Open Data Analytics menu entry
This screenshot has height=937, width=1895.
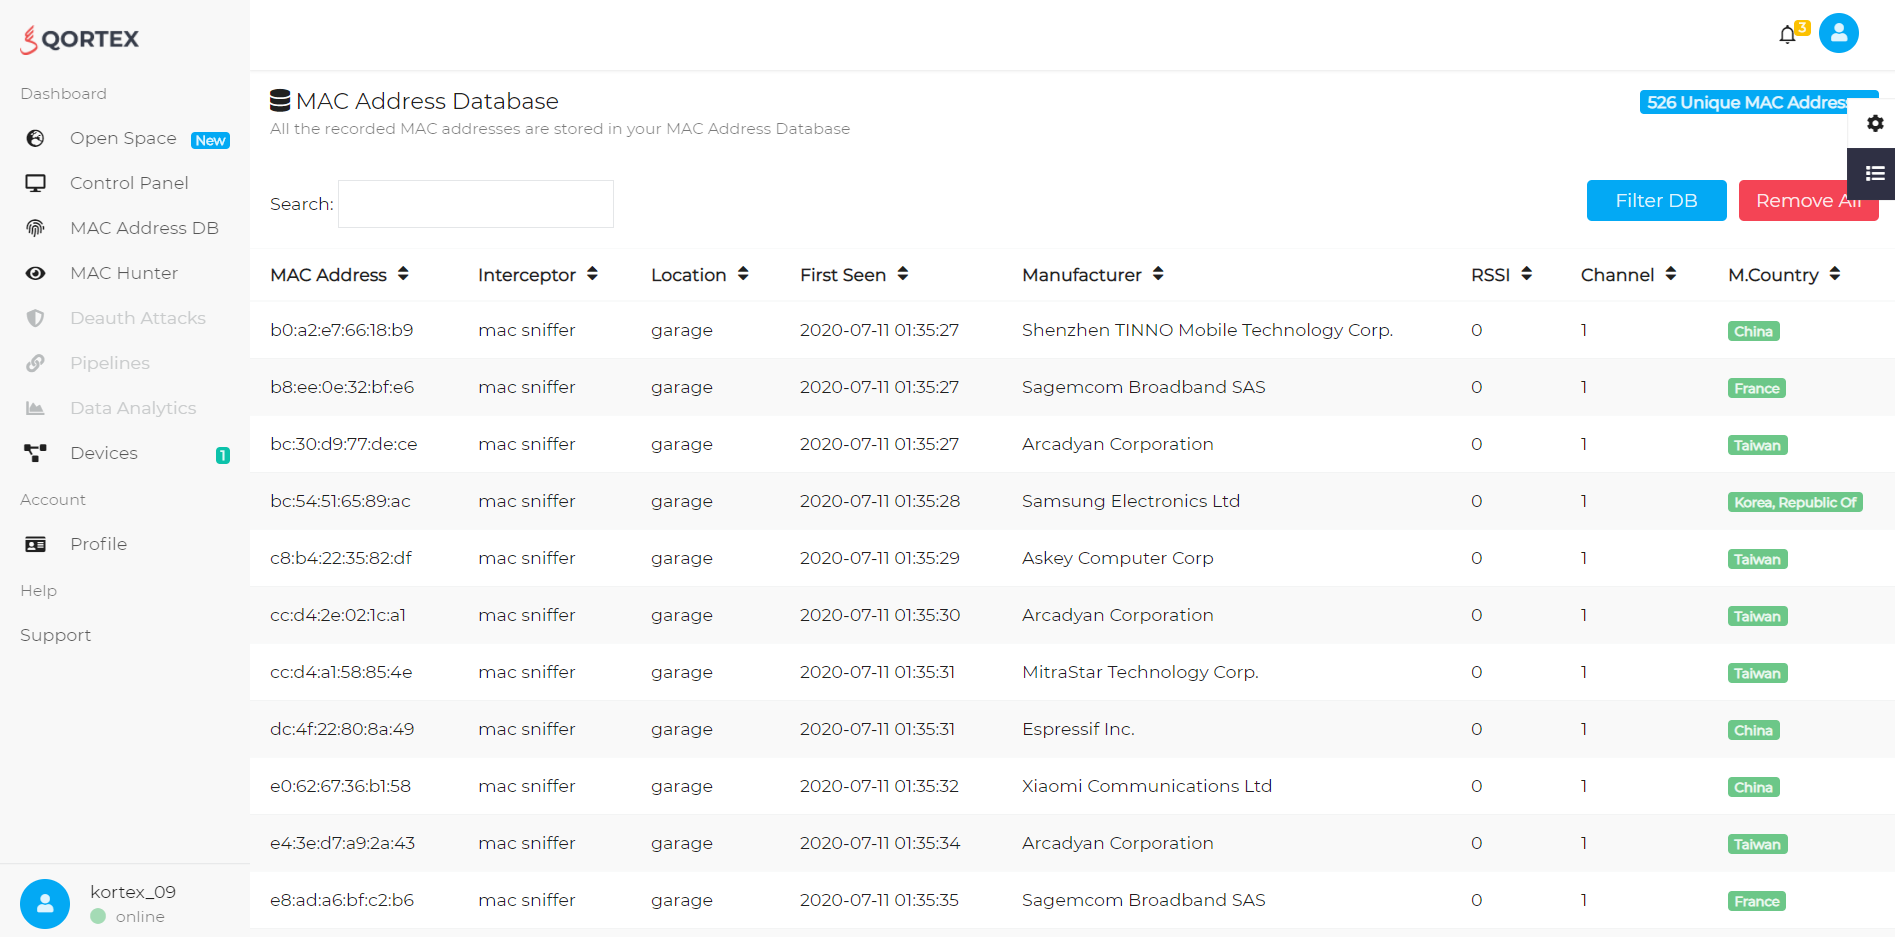pos(133,408)
